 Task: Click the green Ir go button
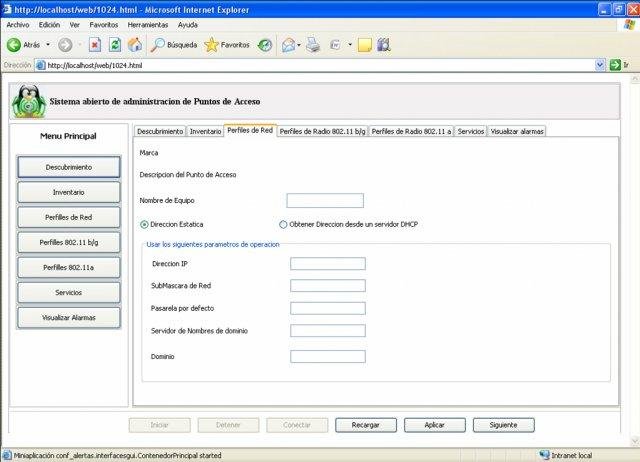(x=615, y=65)
